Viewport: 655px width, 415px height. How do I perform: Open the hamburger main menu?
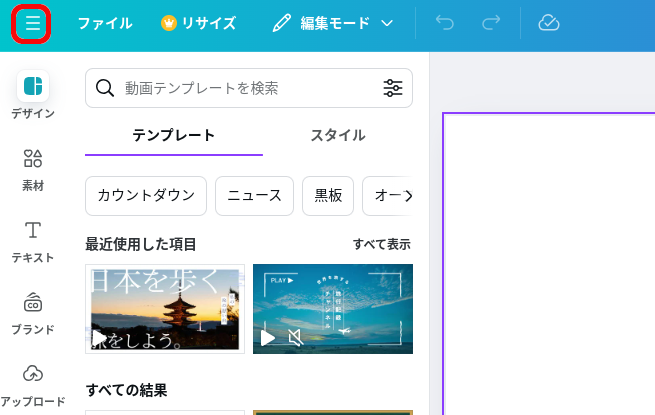pyautogui.click(x=32, y=23)
